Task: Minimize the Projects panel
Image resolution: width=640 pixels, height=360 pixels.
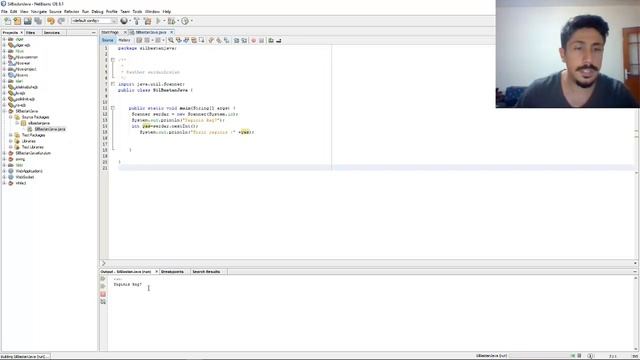Action: coord(93,32)
